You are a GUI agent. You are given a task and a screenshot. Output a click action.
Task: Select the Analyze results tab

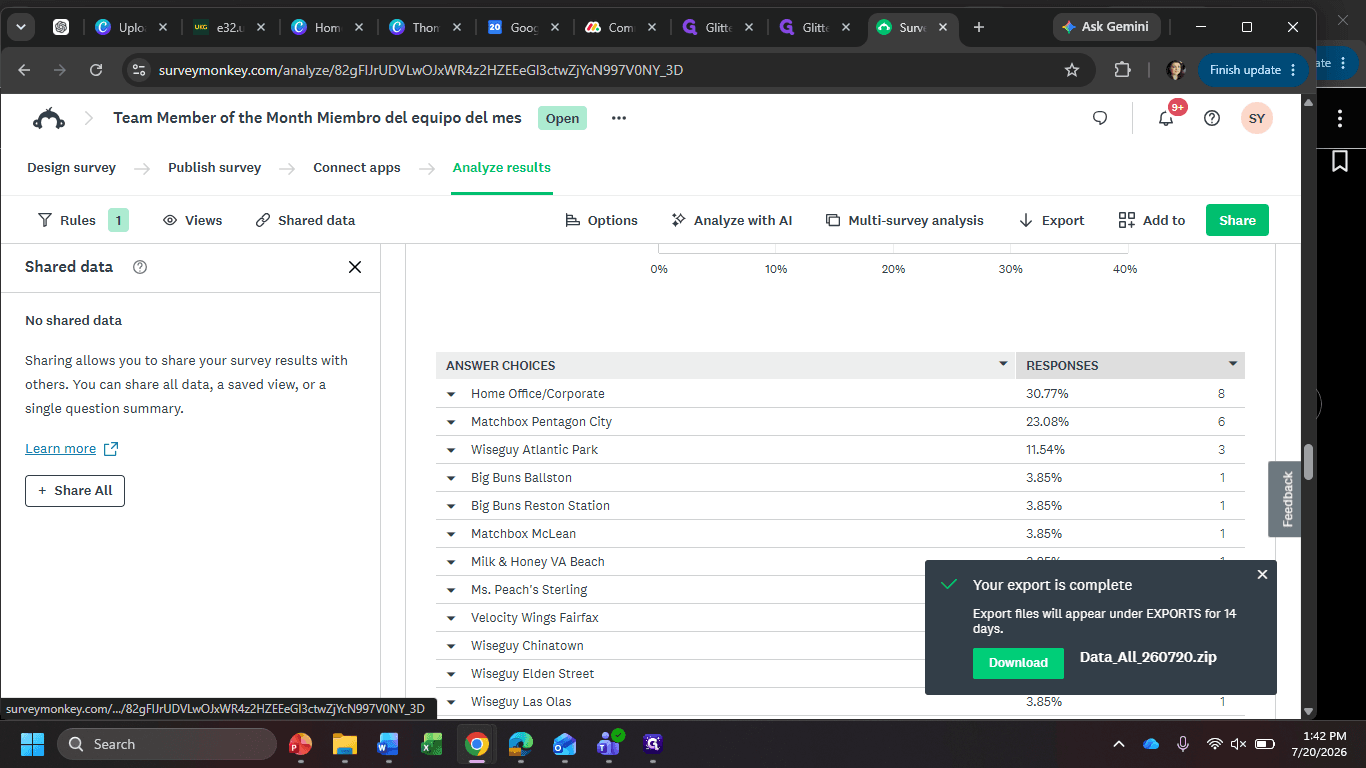(502, 168)
